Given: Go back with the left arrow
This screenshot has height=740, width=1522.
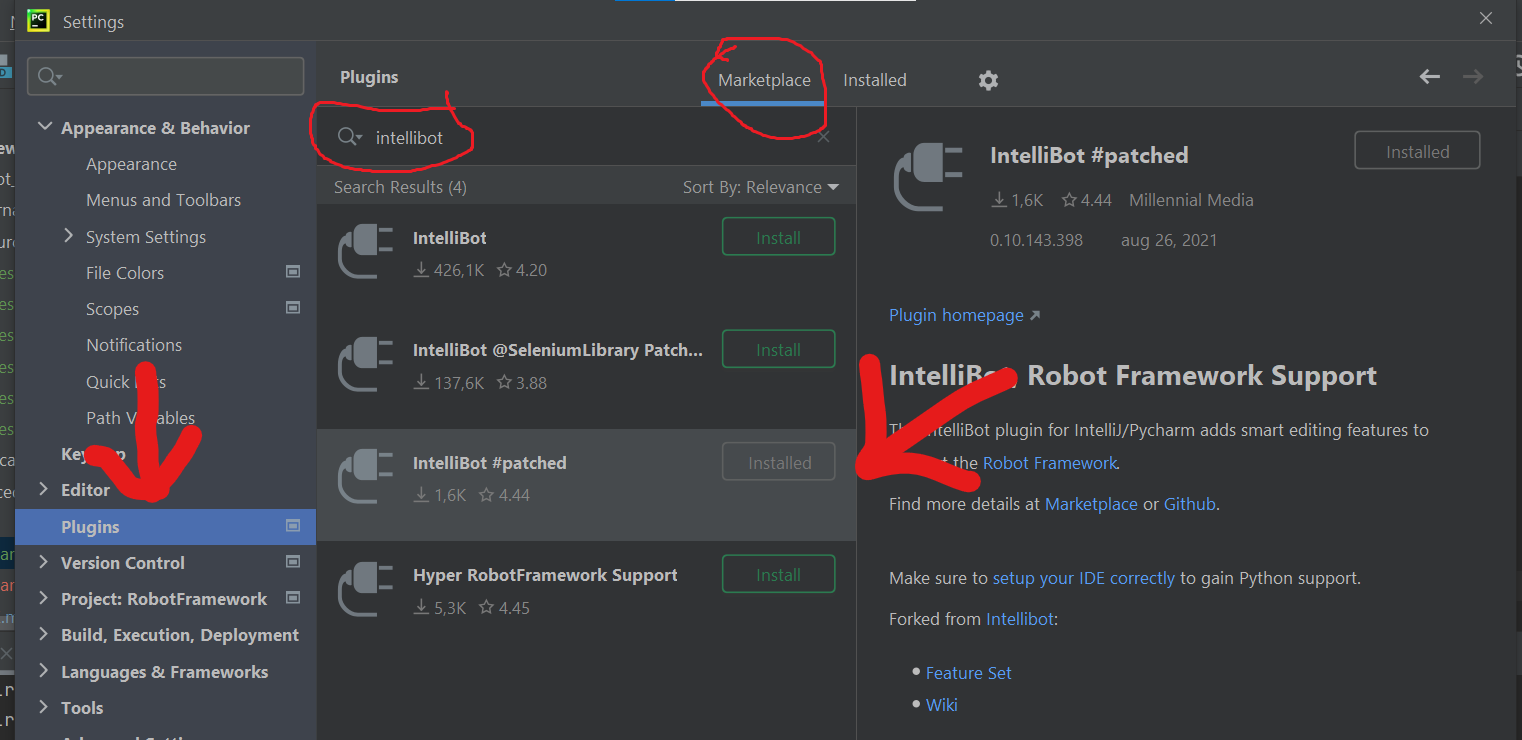Looking at the screenshot, I should click(1430, 77).
